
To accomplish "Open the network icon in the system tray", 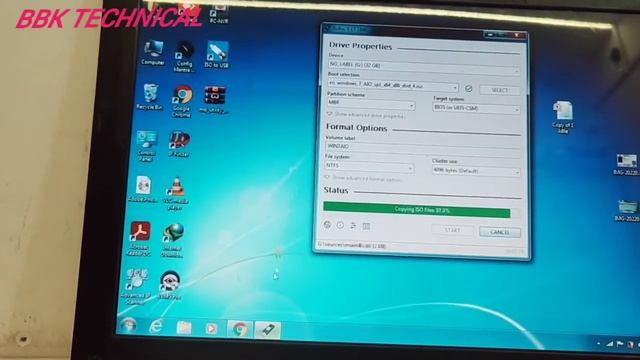I will click(x=609, y=344).
